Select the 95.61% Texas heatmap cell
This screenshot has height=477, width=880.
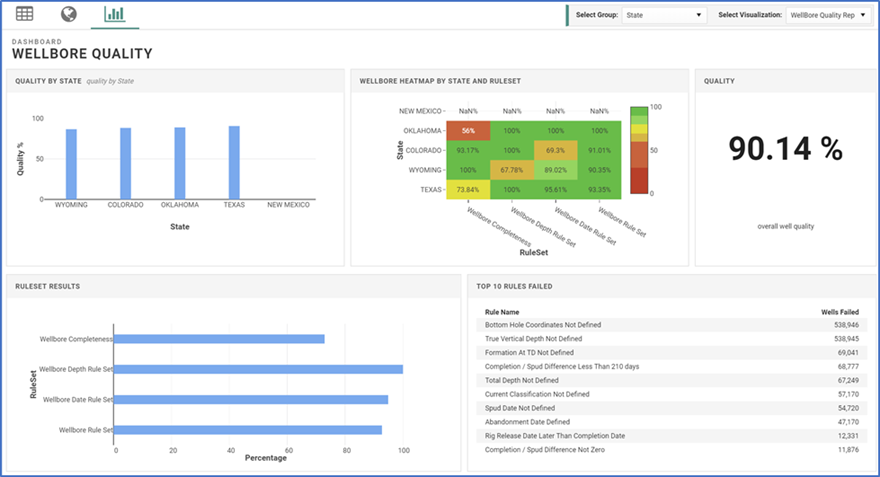(x=556, y=190)
